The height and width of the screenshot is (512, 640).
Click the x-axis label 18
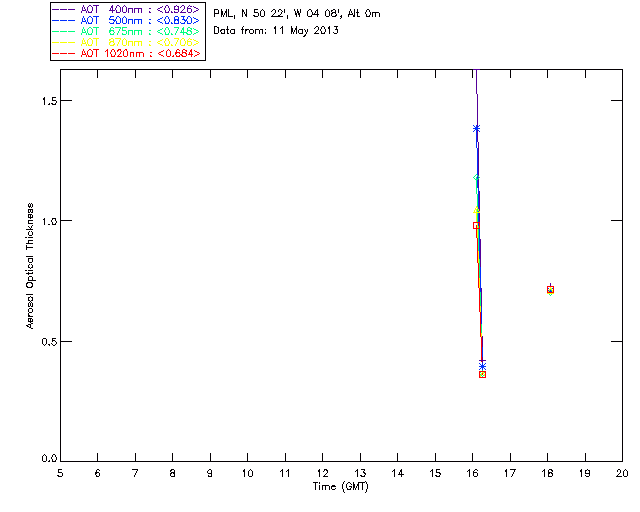point(547,473)
